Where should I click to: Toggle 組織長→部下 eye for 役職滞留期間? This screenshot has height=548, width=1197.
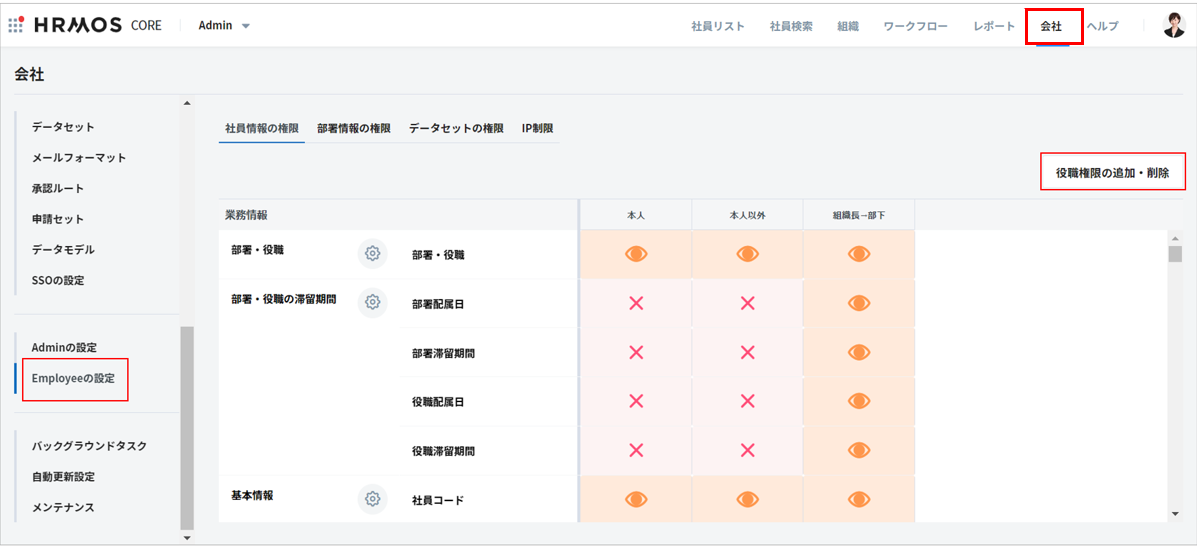click(859, 450)
